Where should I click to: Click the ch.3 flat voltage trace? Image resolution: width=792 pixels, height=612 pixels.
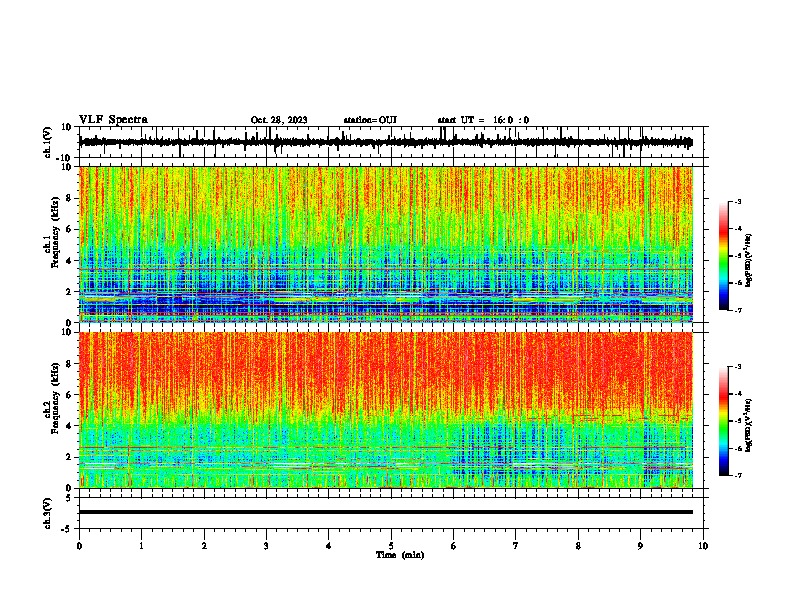click(386, 512)
